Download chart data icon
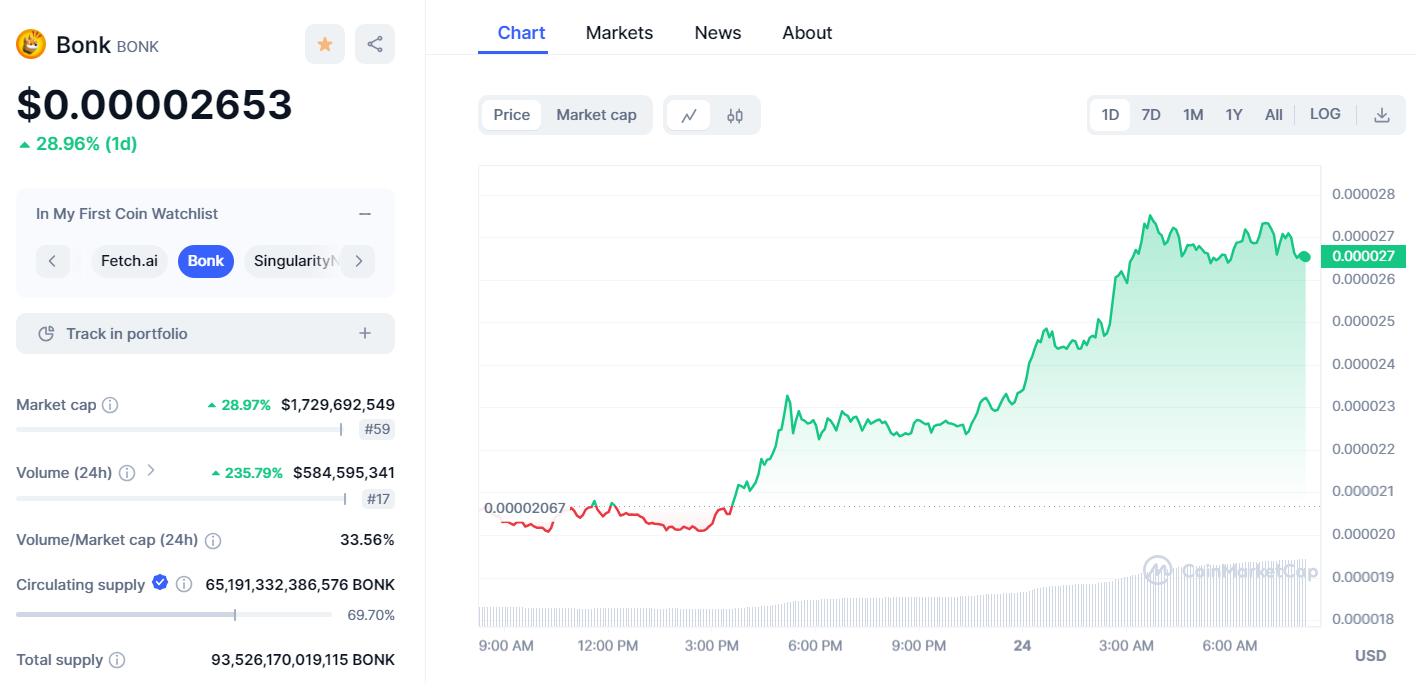1417x683 pixels. click(x=1382, y=115)
